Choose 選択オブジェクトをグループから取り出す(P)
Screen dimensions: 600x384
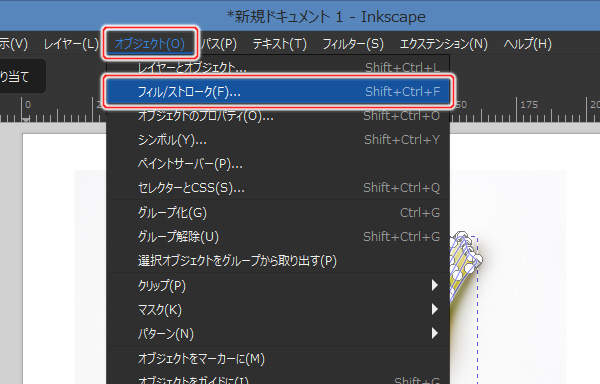(x=278, y=261)
